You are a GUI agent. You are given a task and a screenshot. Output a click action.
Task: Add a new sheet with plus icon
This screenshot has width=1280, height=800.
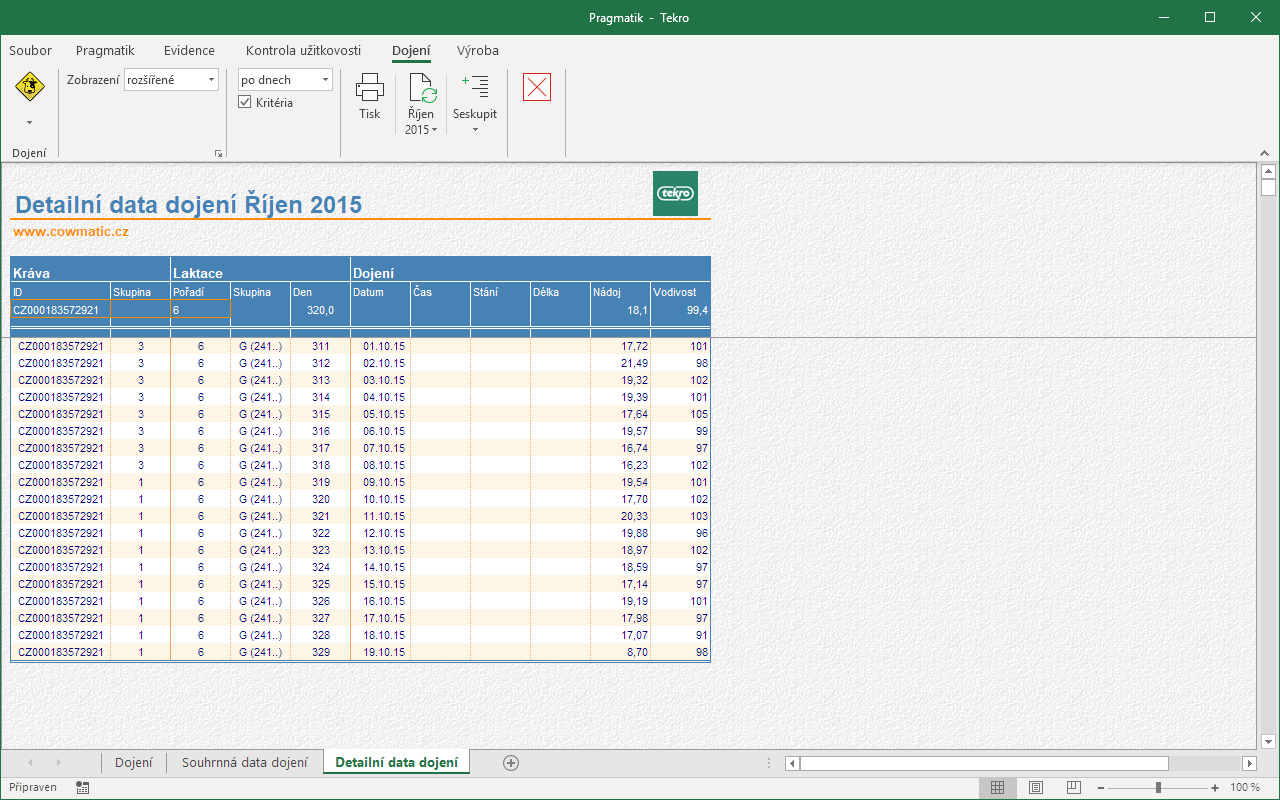(511, 763)
